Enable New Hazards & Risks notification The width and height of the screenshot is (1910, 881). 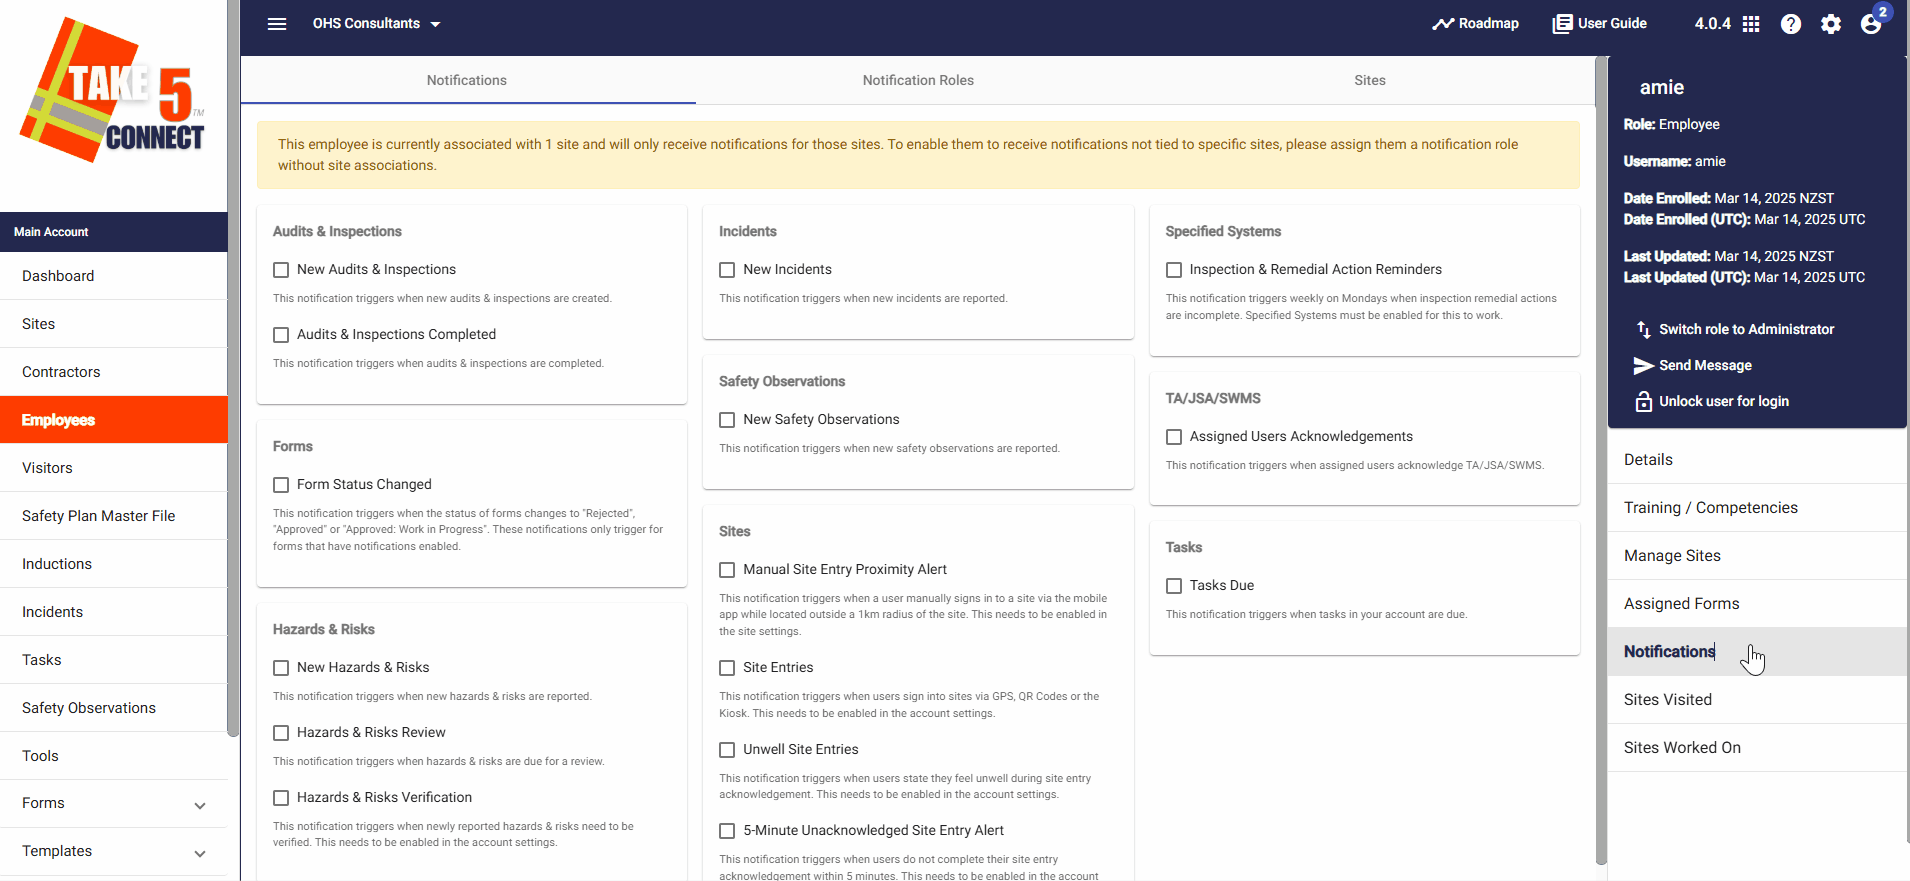click(x=281, y=668)
